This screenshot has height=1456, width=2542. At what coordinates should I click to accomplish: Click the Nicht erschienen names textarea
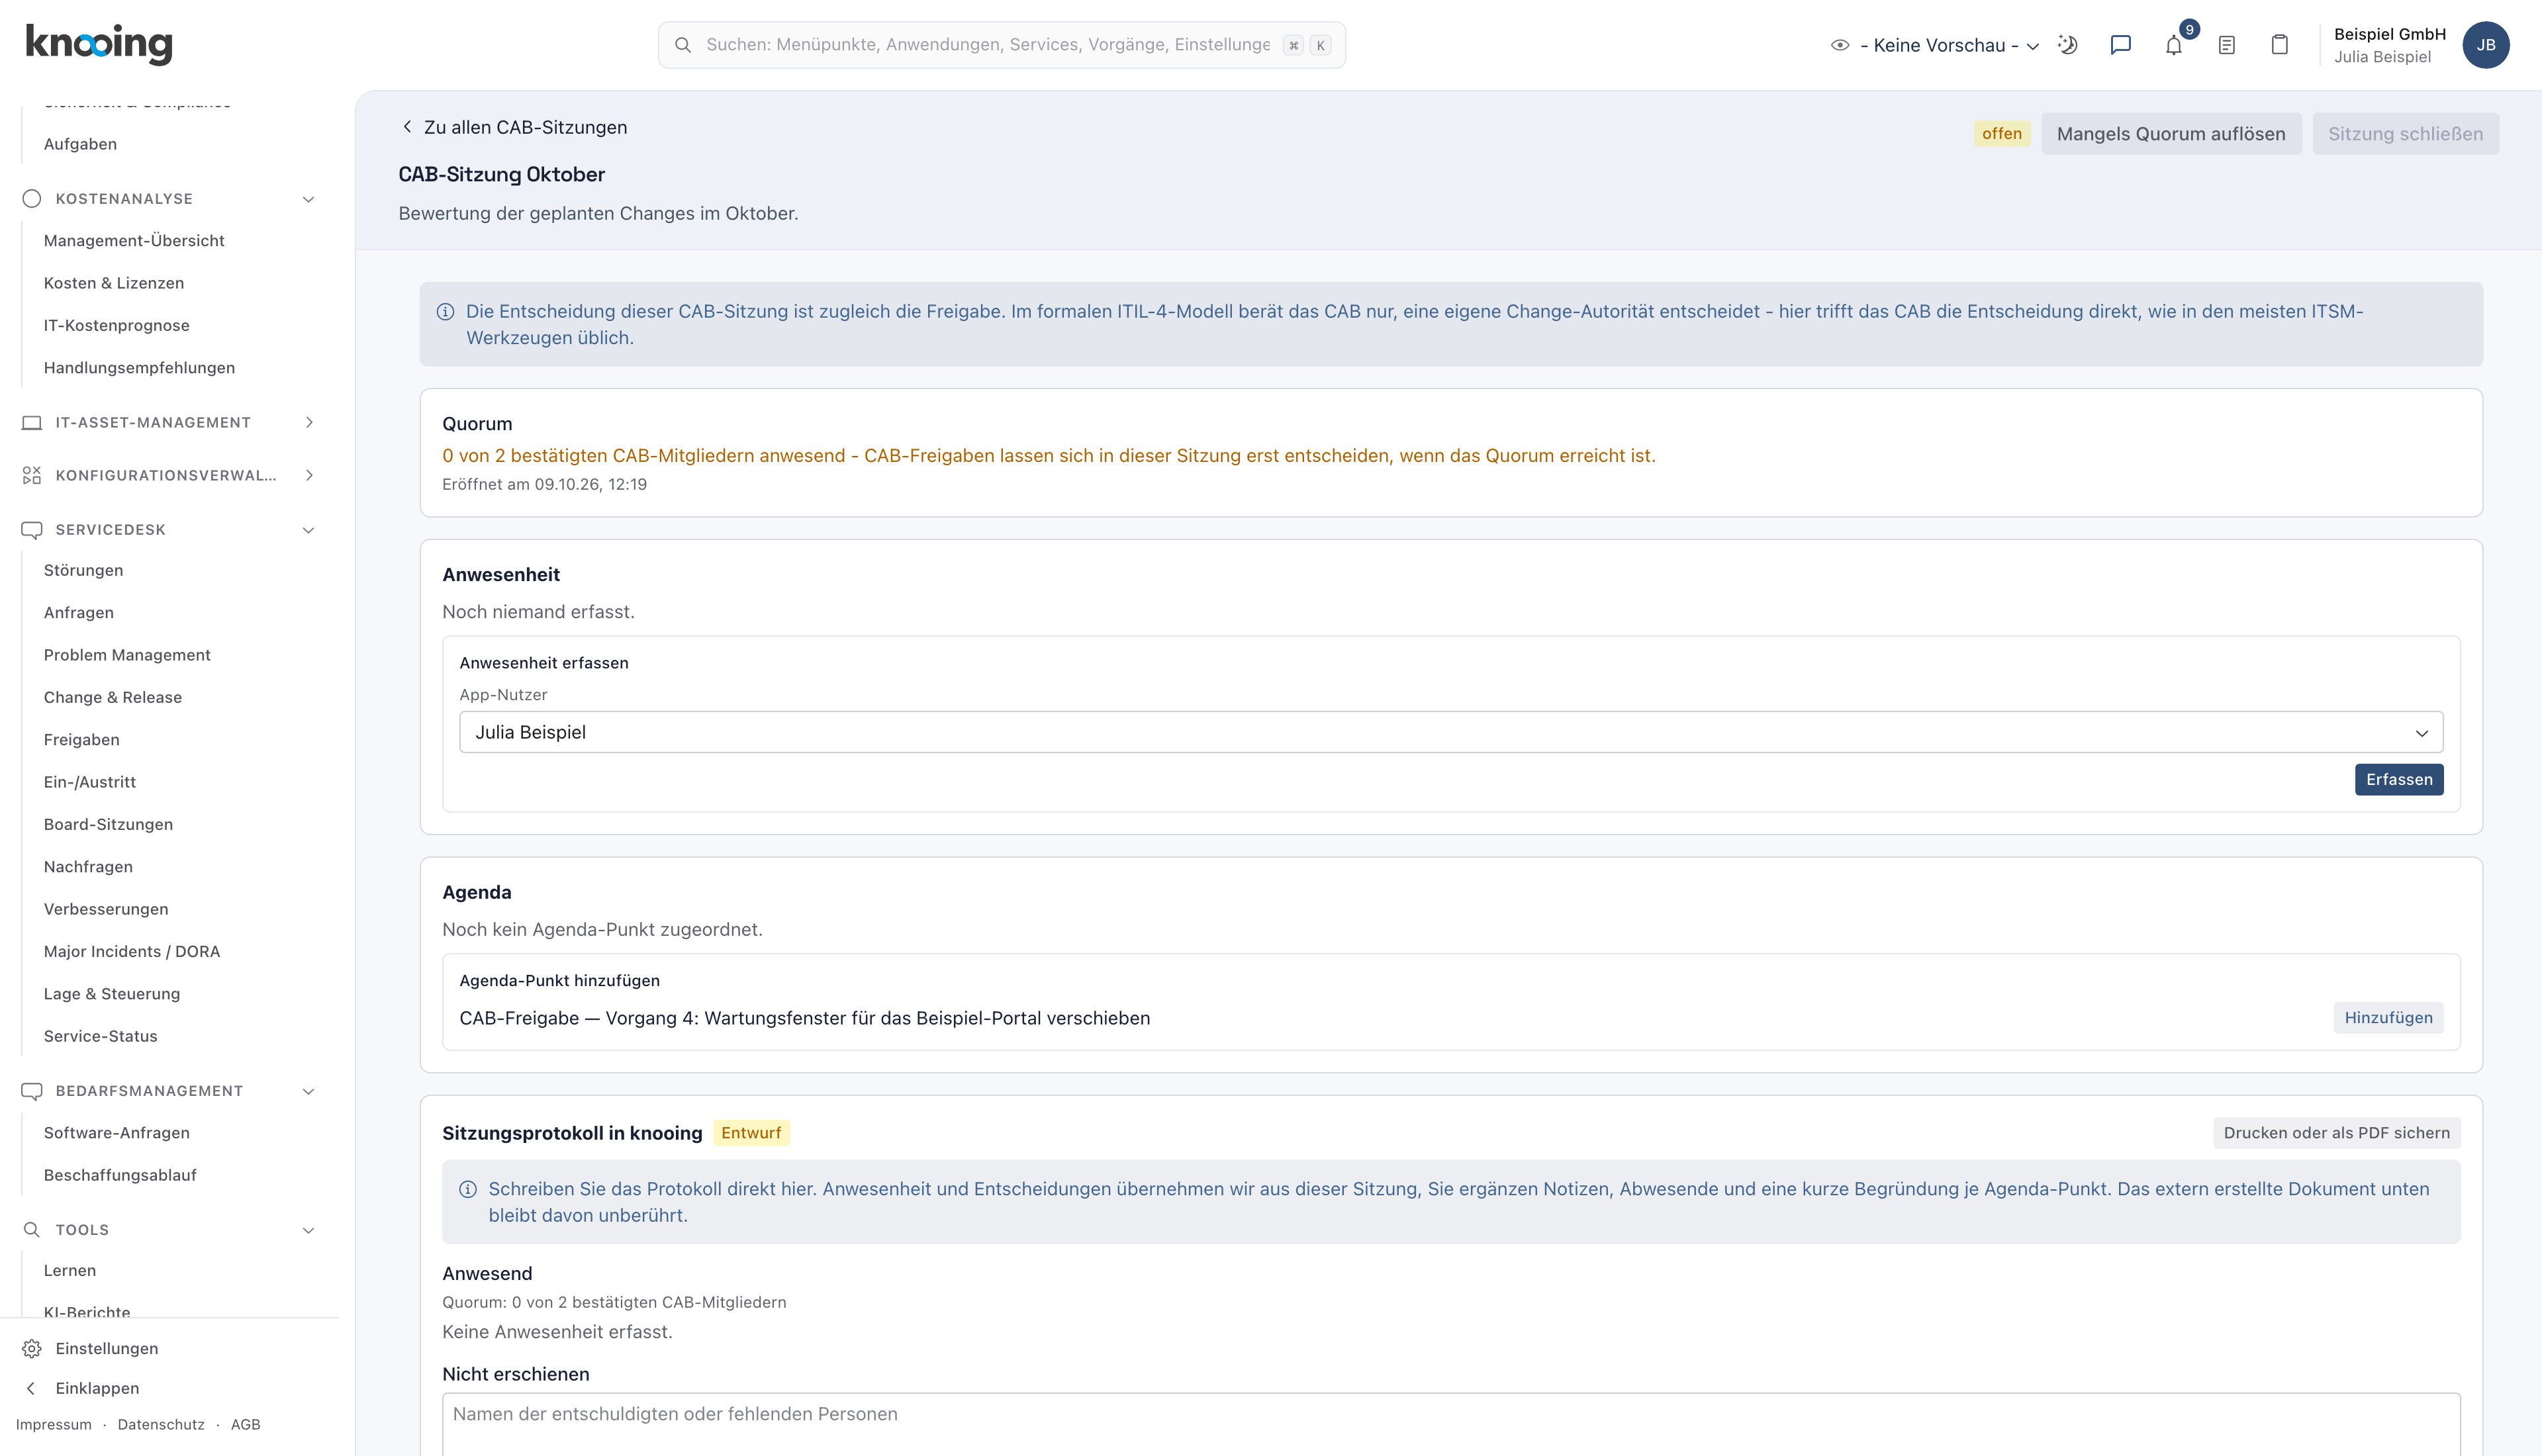coord(1451,1424)
